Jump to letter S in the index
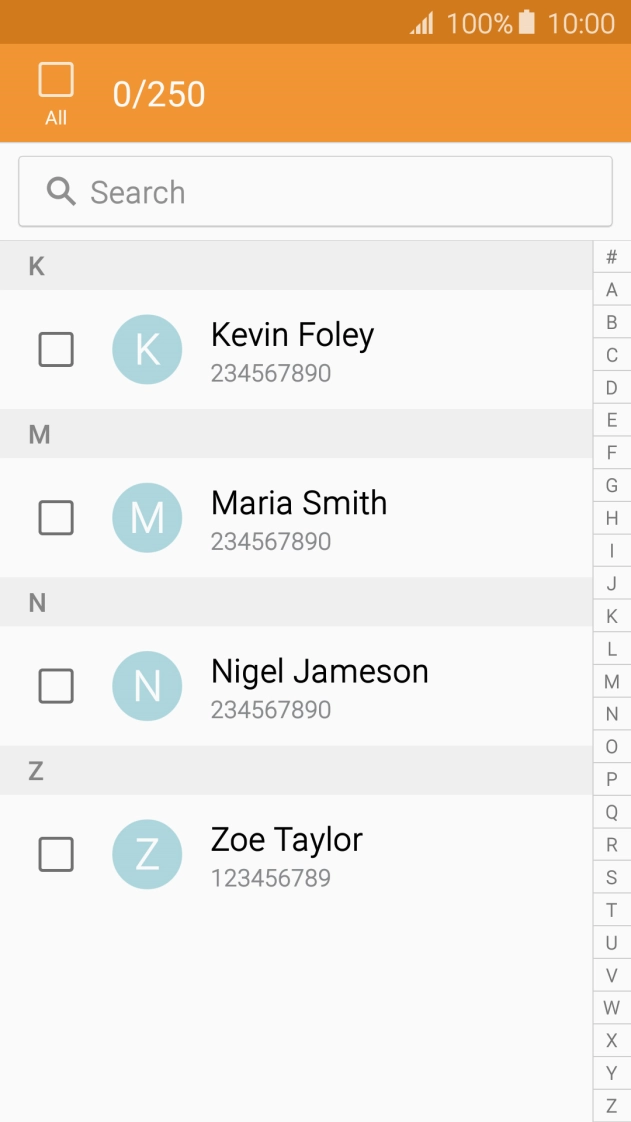631x1122 pixels. [x=612, y=878]
